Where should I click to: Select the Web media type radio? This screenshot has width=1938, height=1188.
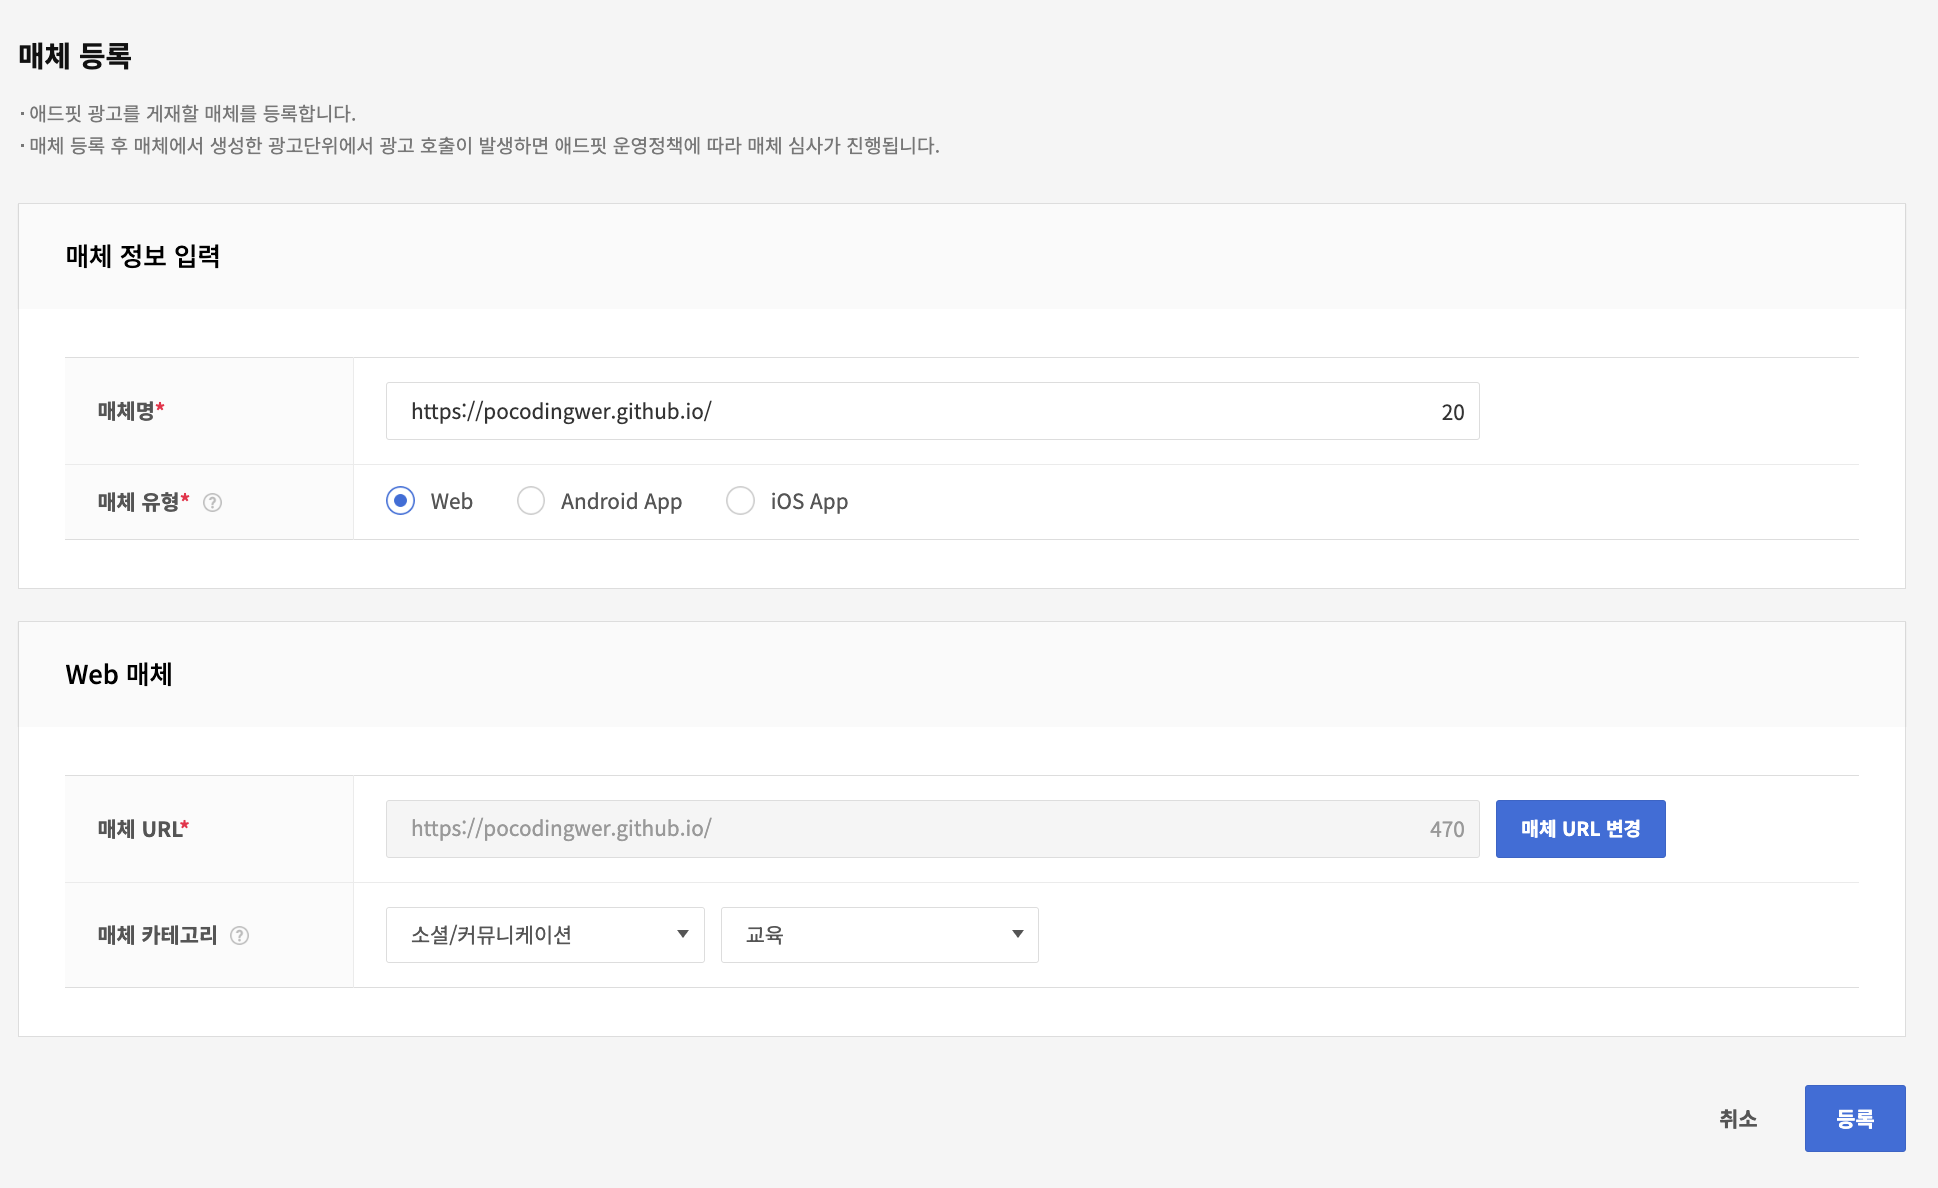[401, 501]
